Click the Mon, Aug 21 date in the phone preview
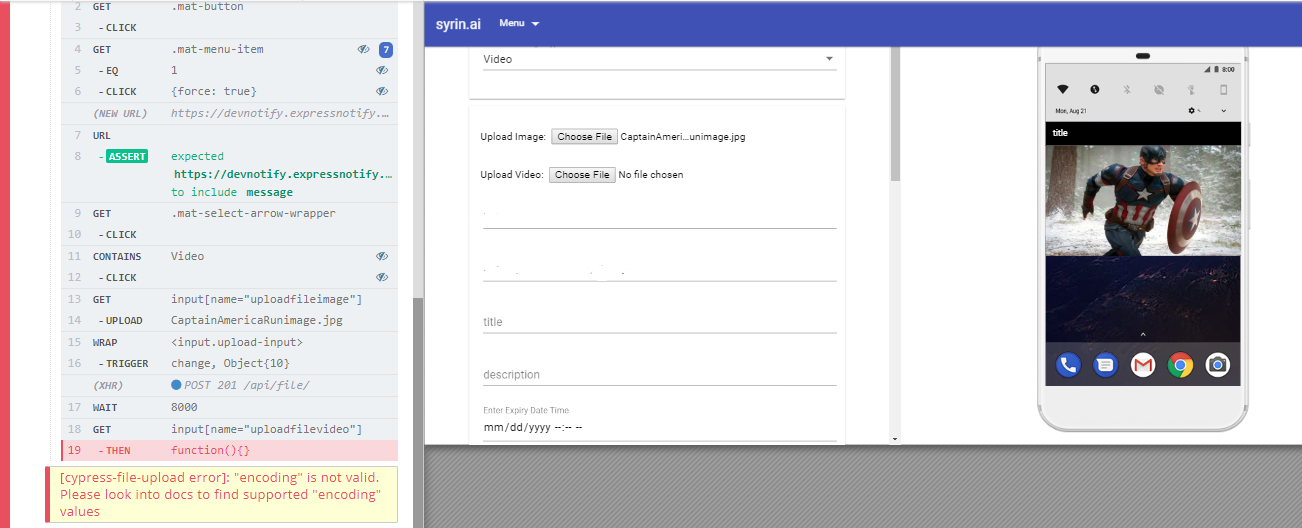 (x=1071, y=110)
